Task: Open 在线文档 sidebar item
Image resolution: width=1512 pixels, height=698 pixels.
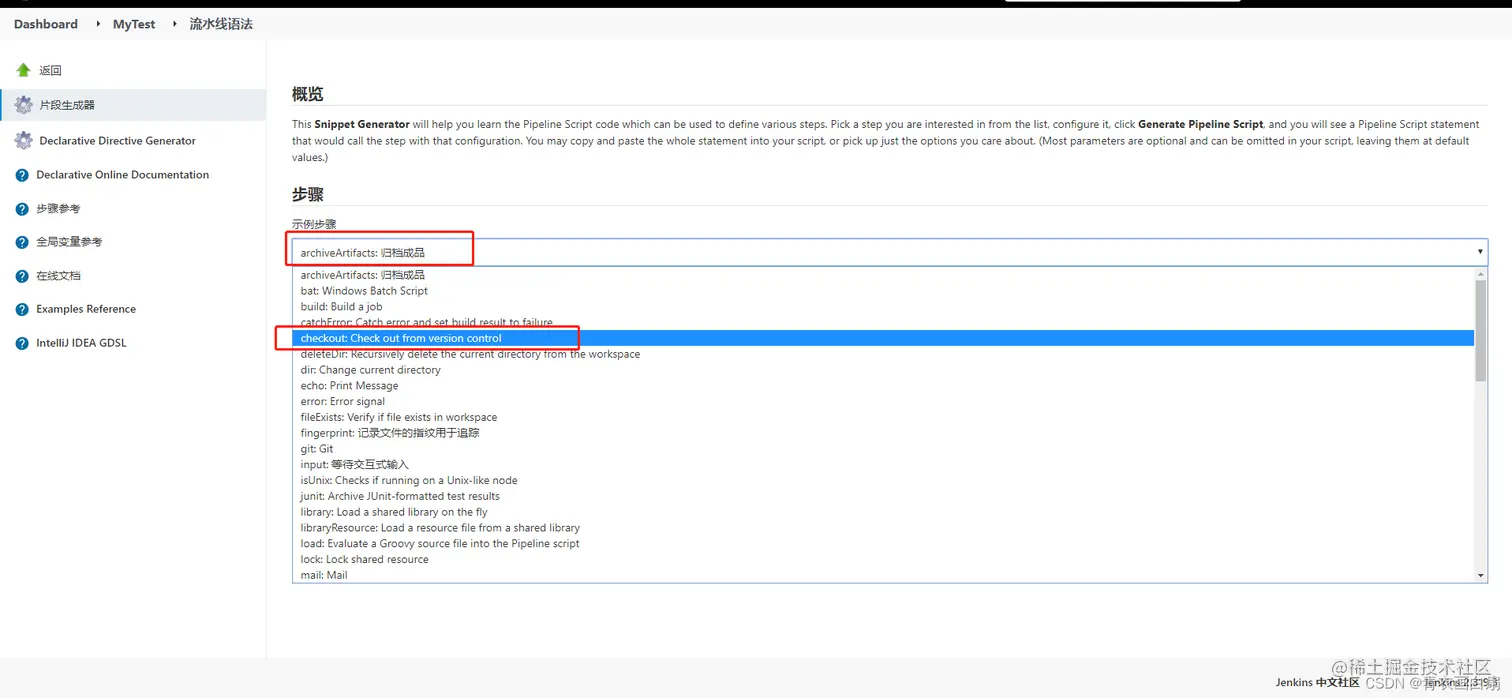Action: point(58,276)
